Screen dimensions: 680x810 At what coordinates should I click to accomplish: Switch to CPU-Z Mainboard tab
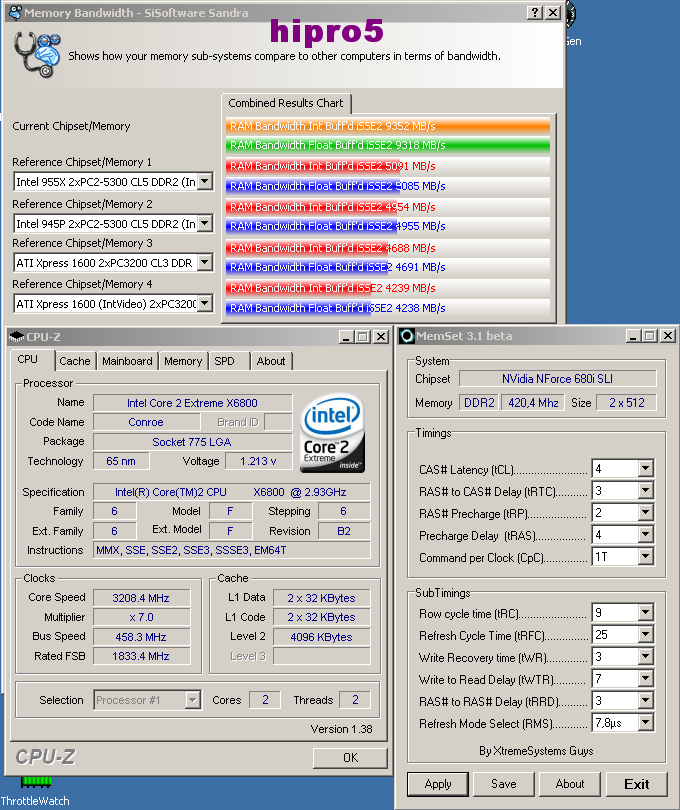click(x=127, y=361)
